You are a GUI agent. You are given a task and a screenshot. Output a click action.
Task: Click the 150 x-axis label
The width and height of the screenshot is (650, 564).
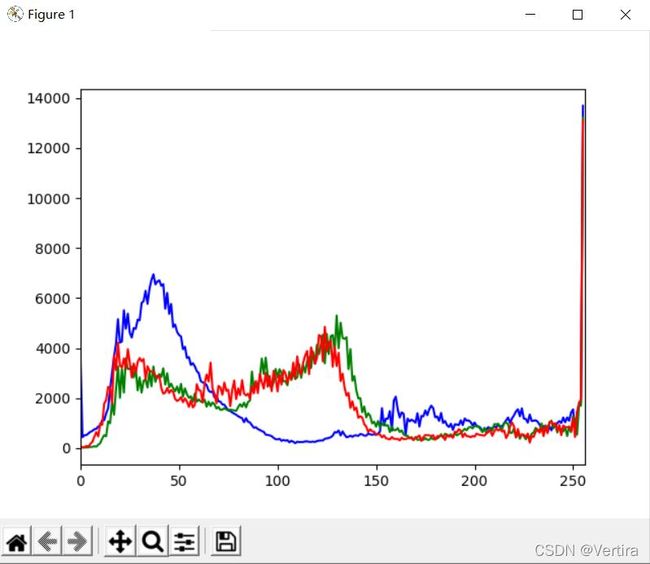[x=376, y=481]
